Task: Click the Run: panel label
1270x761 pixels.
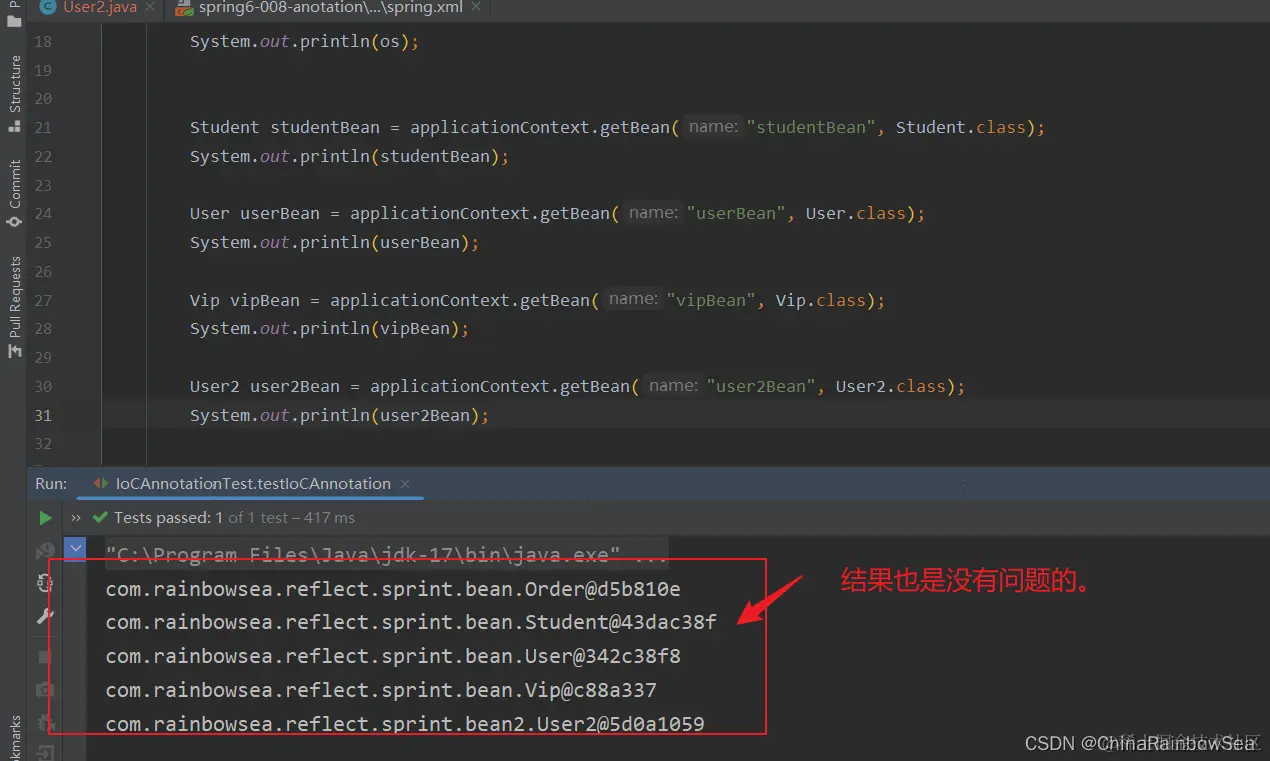Action: [51, 484]
